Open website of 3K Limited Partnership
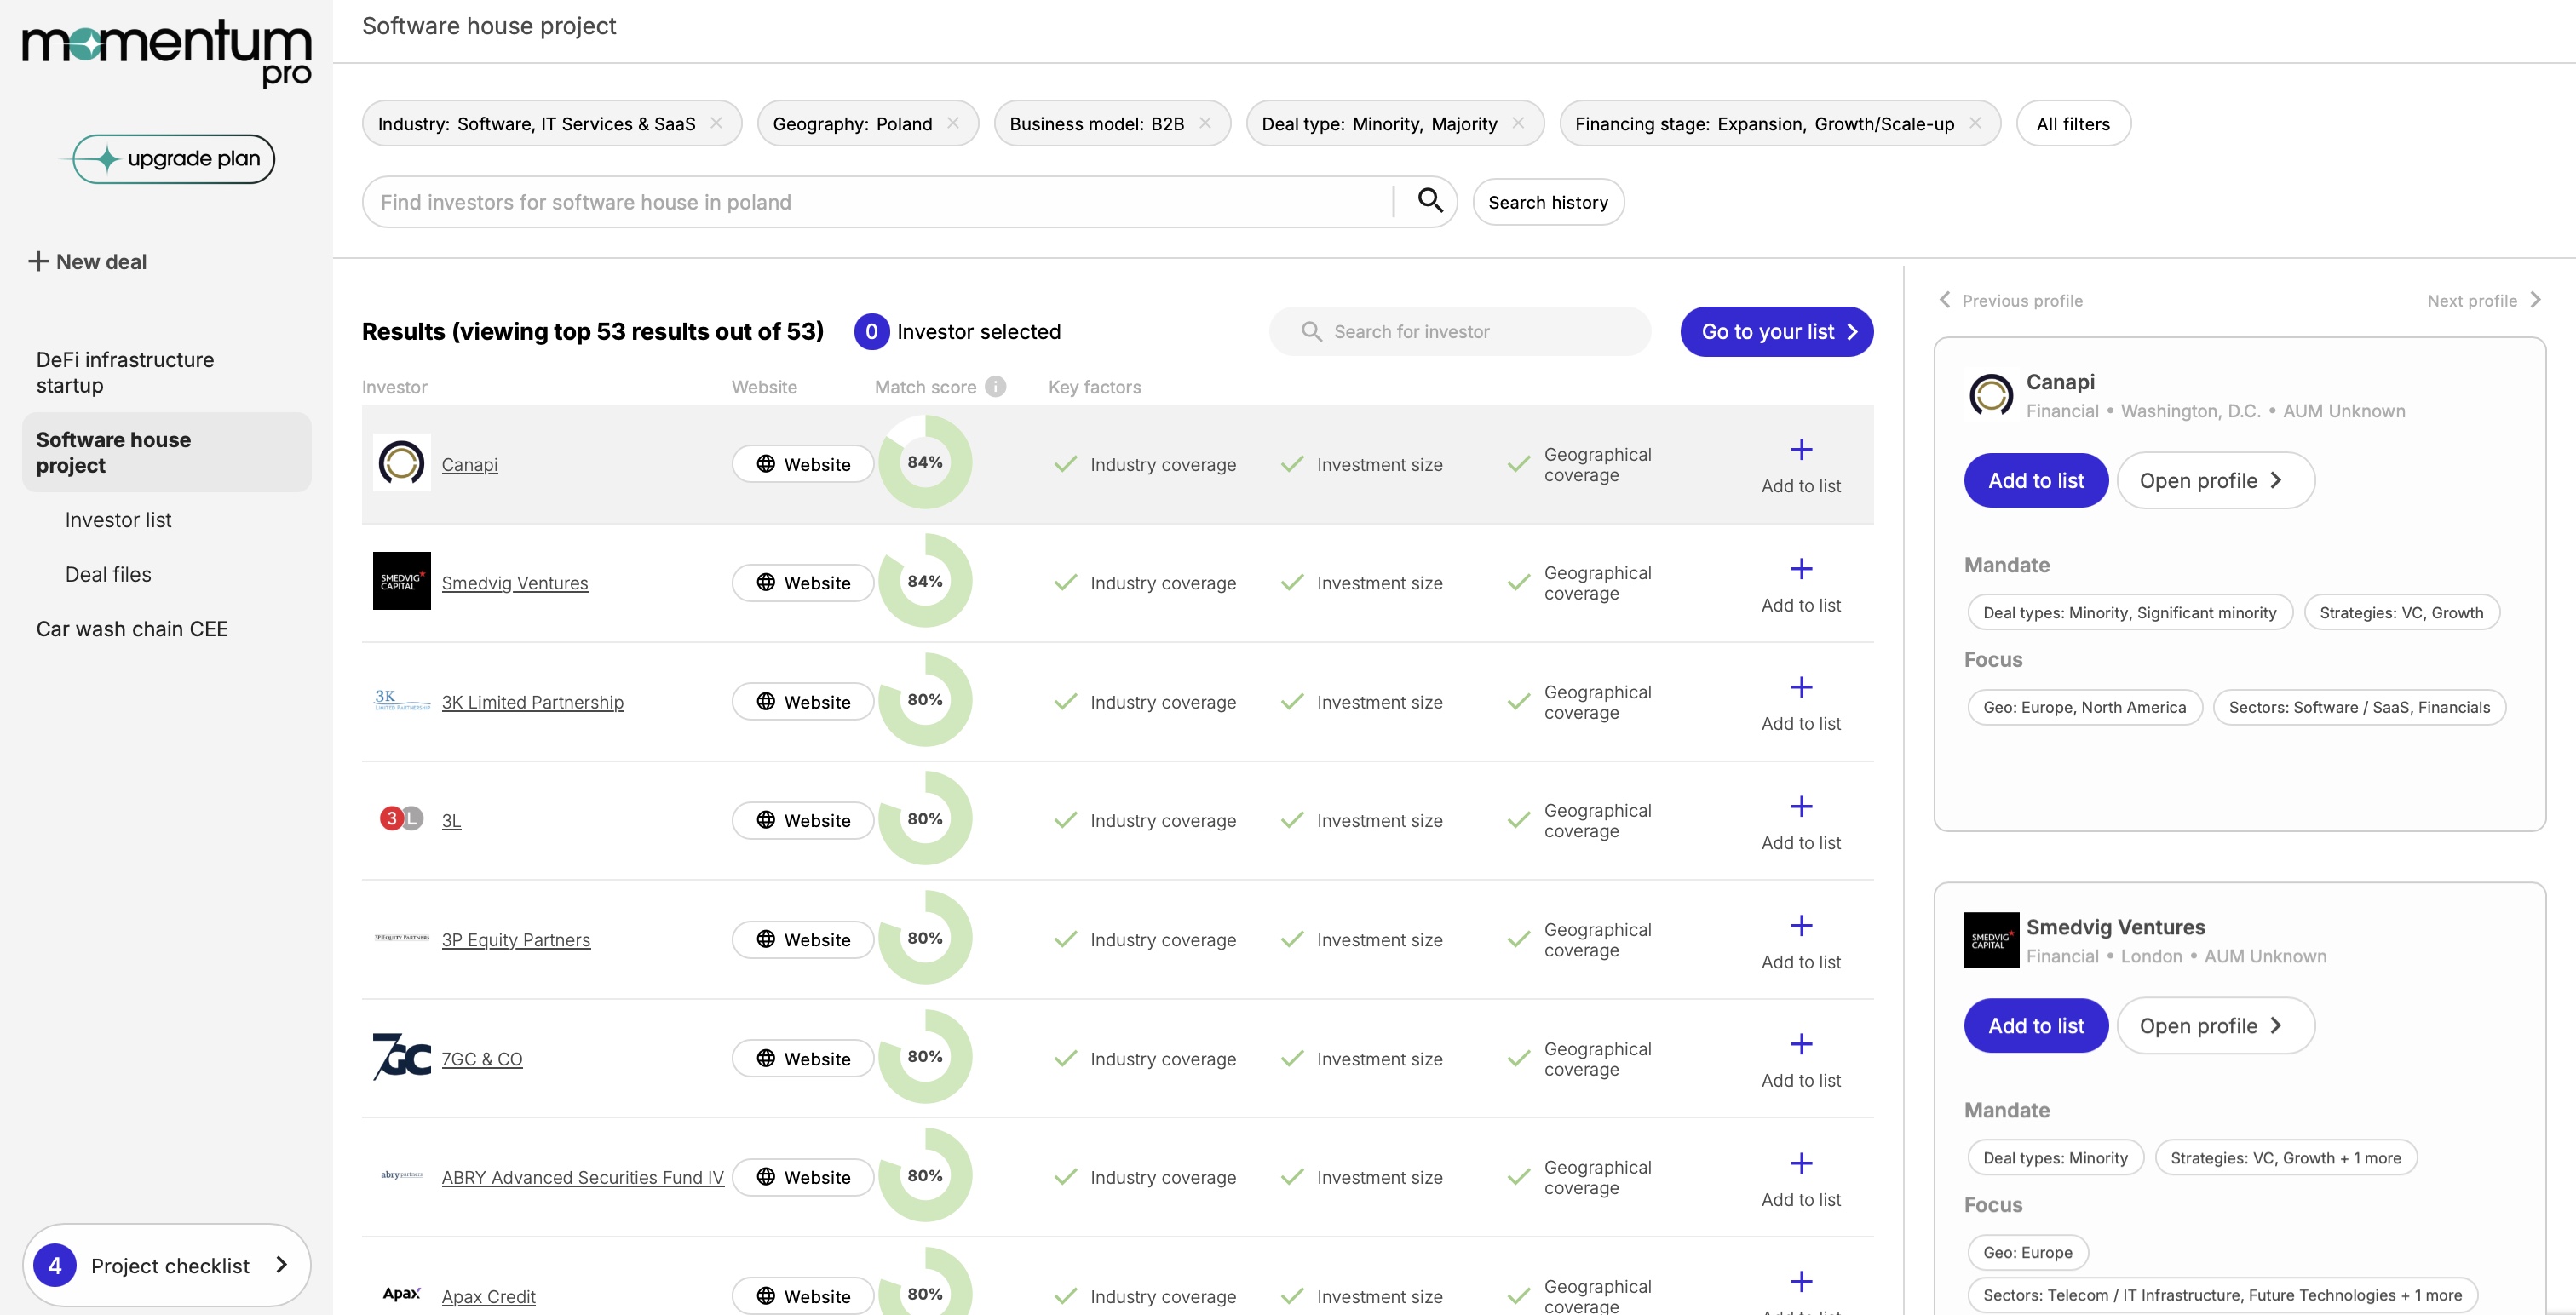Viewport: 2576px width, 1315px height. point(803,702)
